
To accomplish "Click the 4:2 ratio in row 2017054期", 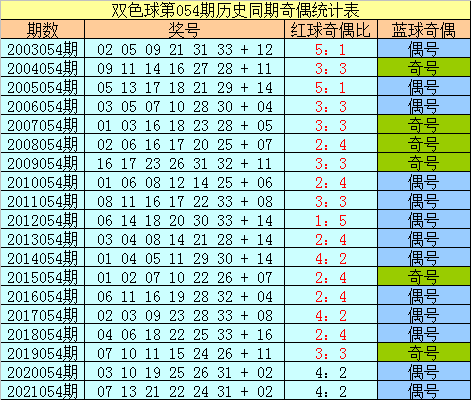I will click(x=331, y=315).
